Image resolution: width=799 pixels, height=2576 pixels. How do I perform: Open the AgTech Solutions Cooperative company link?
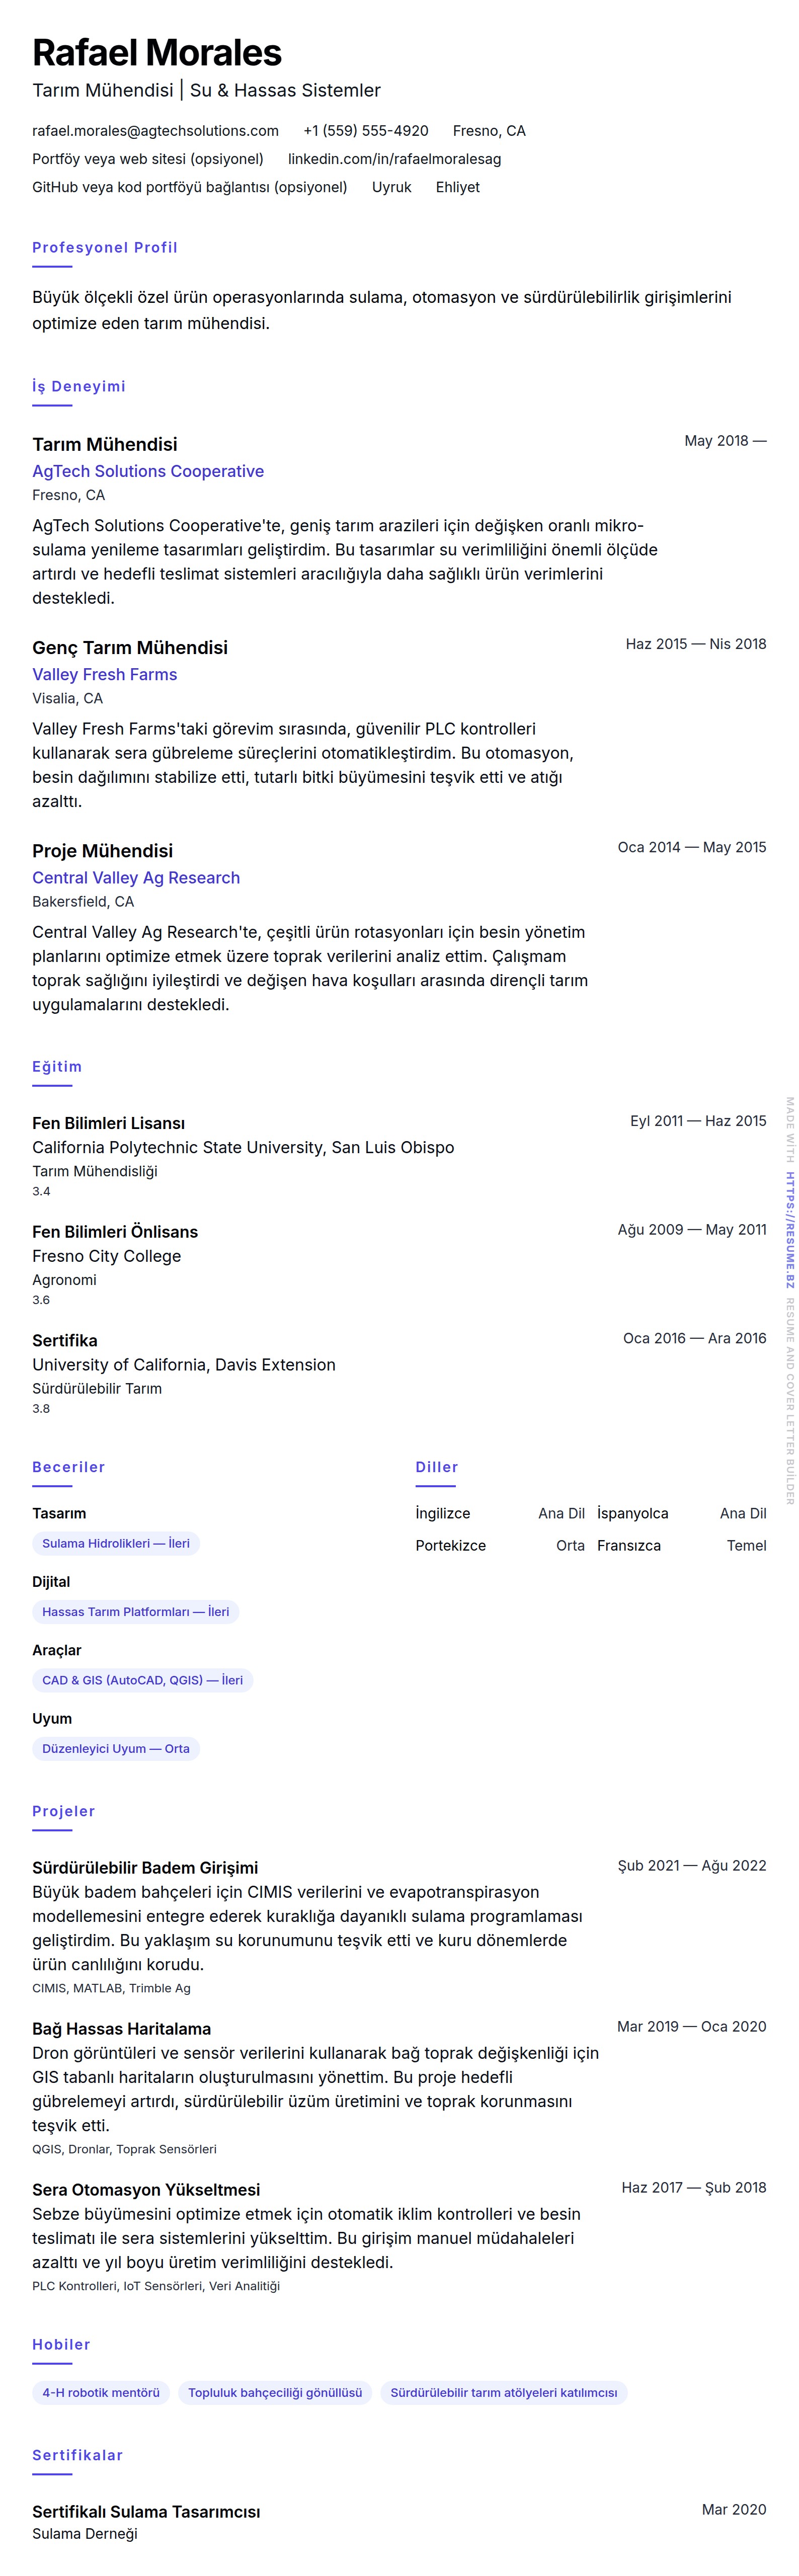point(148,471)
